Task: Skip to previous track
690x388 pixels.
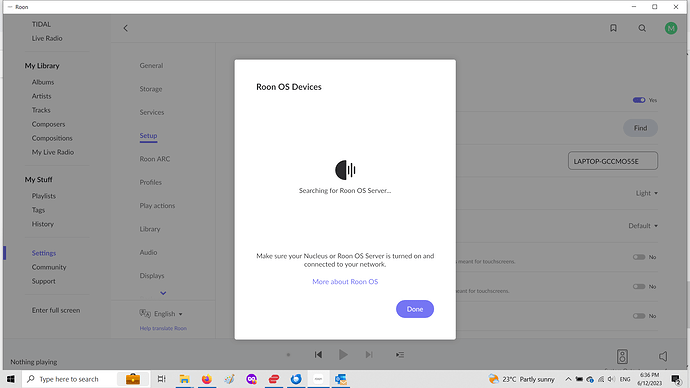Action: (318, 355)
